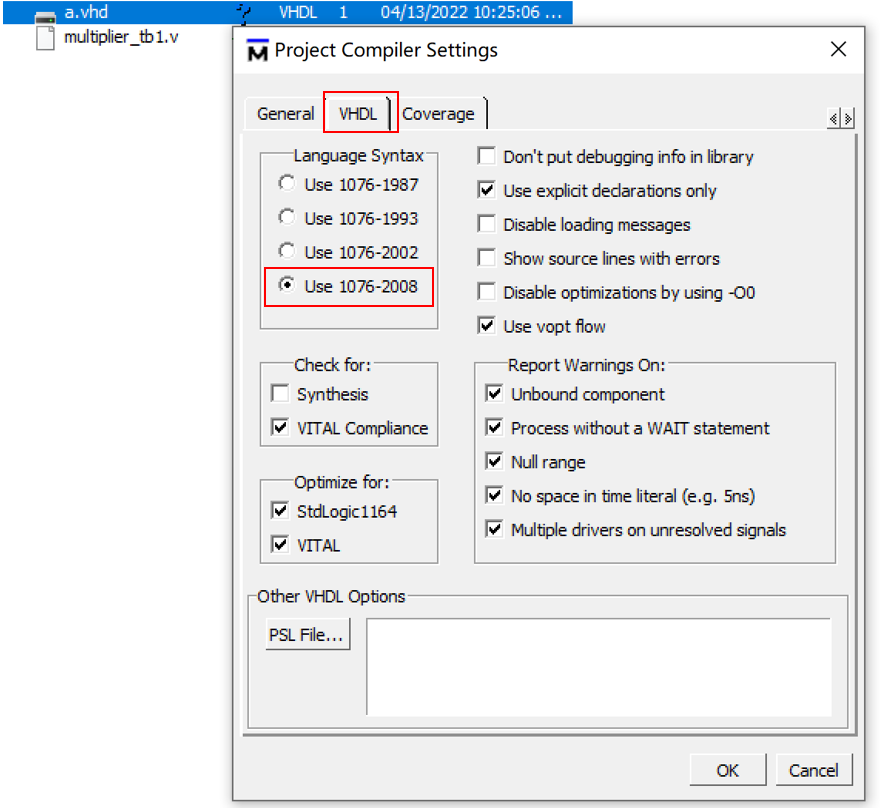Screen dimensions: 880x808
Task: Click the right tab-scroll arrow icon
Action: coord(847,117)
